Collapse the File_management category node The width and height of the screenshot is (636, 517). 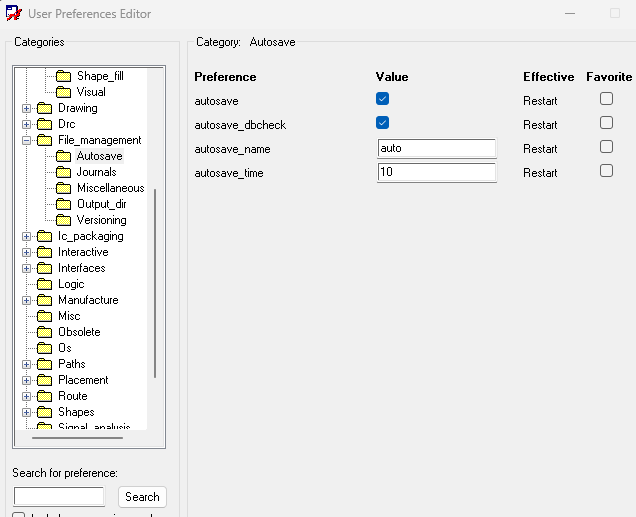[x=26, y=140]
